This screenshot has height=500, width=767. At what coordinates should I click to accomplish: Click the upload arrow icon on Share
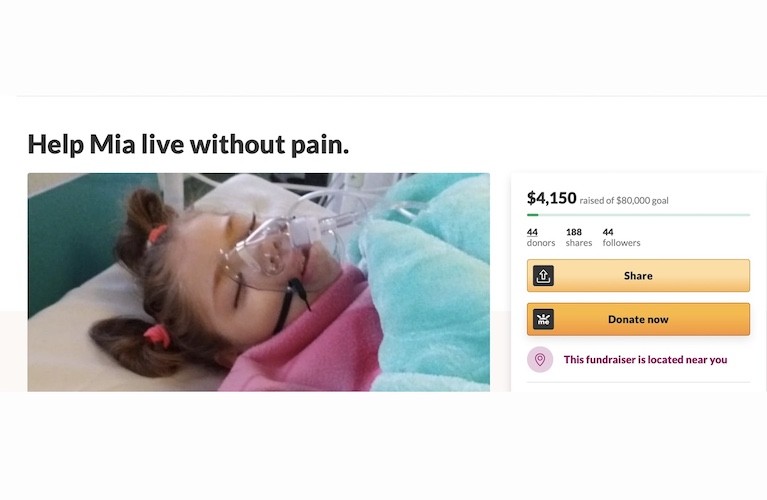tap(543, 276)
